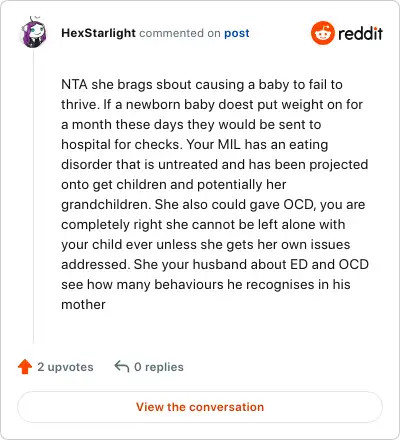Open the HexStarlight username profile

pos(98,33)
